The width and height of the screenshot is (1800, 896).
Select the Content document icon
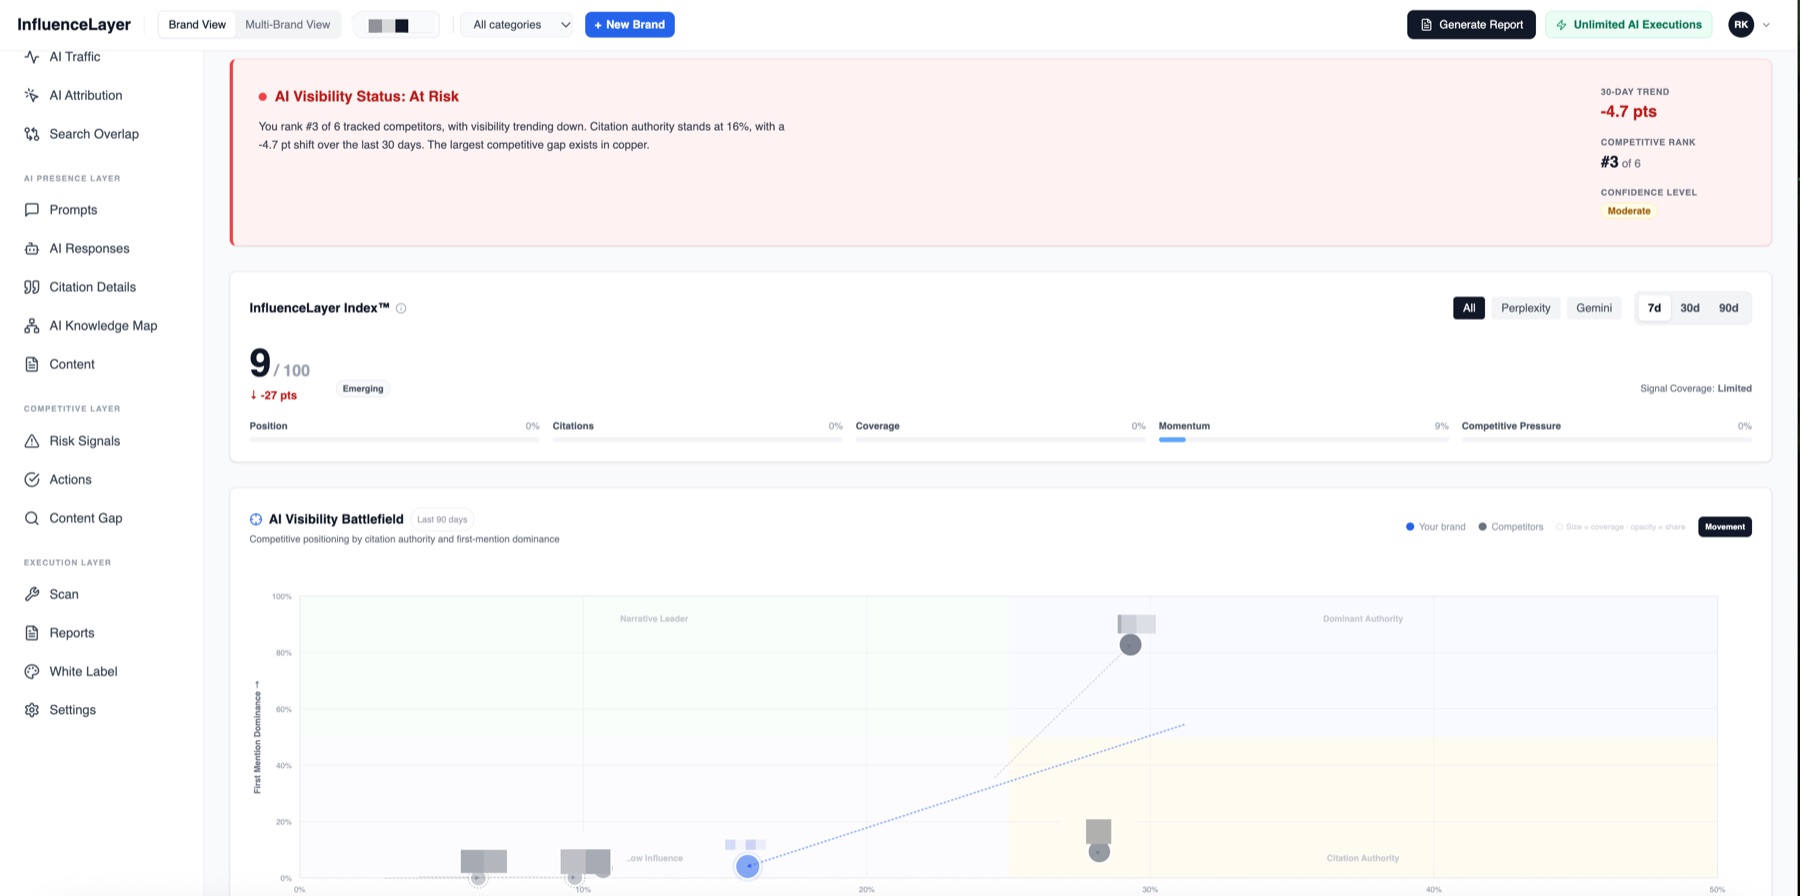coord(32,364)
